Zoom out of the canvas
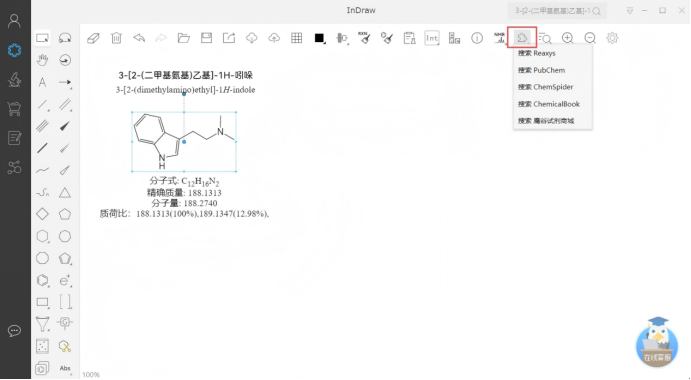 pos(590,38)
